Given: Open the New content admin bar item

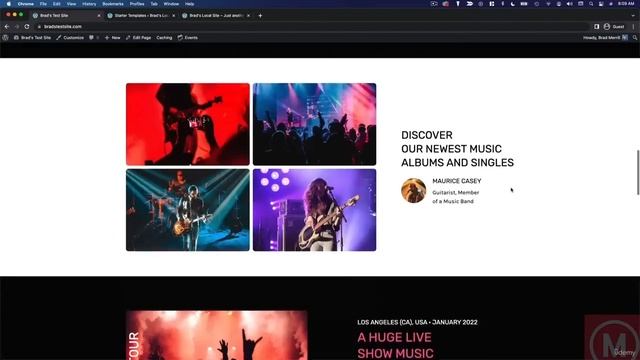Looking at the screenshot, I should point(112,38).
